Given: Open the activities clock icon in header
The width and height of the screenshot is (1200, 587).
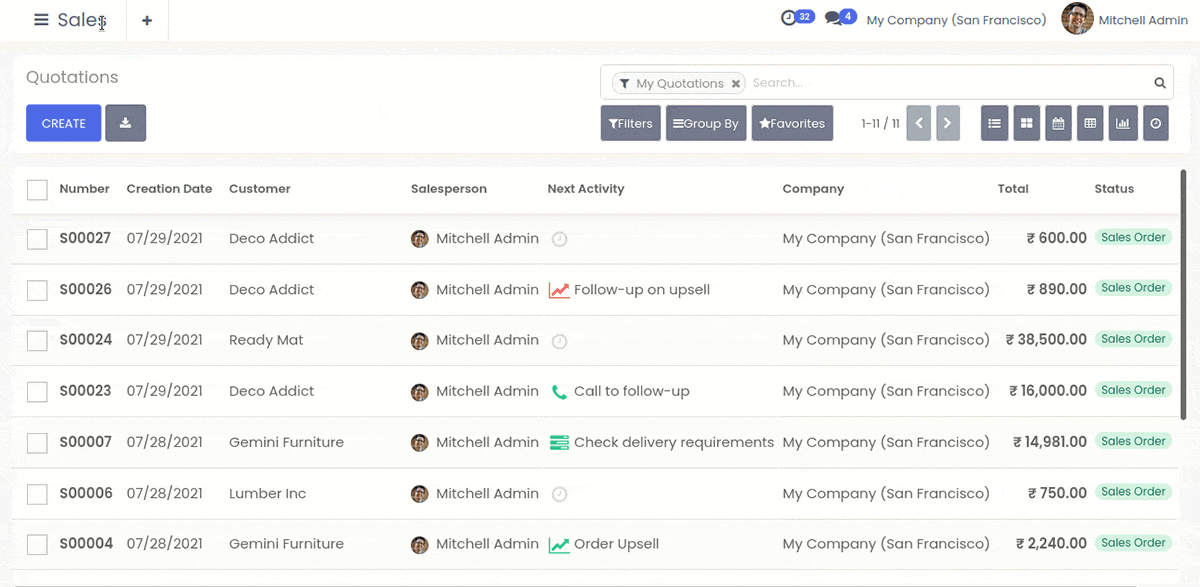Looking at the screenshot, I should pos(789,18).
